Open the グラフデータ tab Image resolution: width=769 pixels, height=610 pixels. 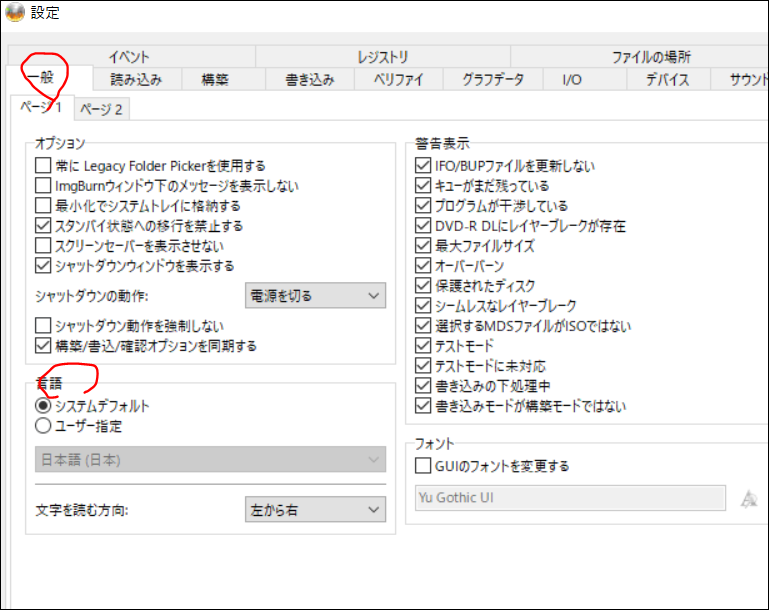(493, 79)
